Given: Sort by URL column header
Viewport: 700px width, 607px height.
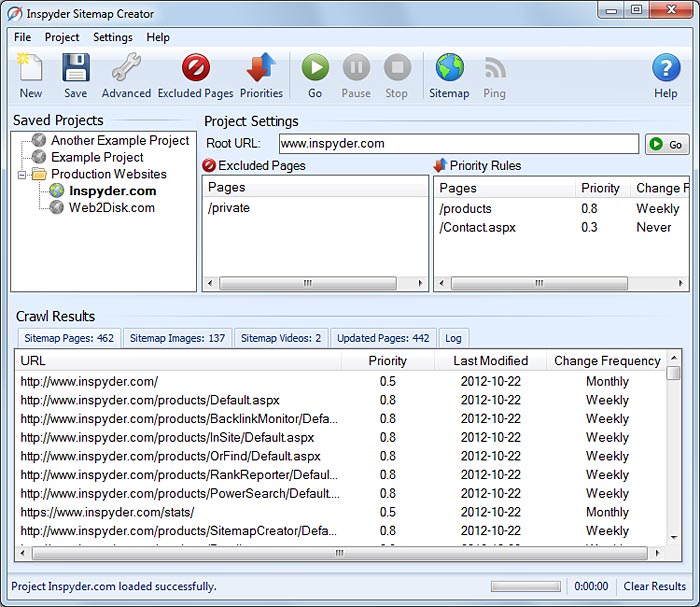Looking at the screenshot, I should point(179,361).
